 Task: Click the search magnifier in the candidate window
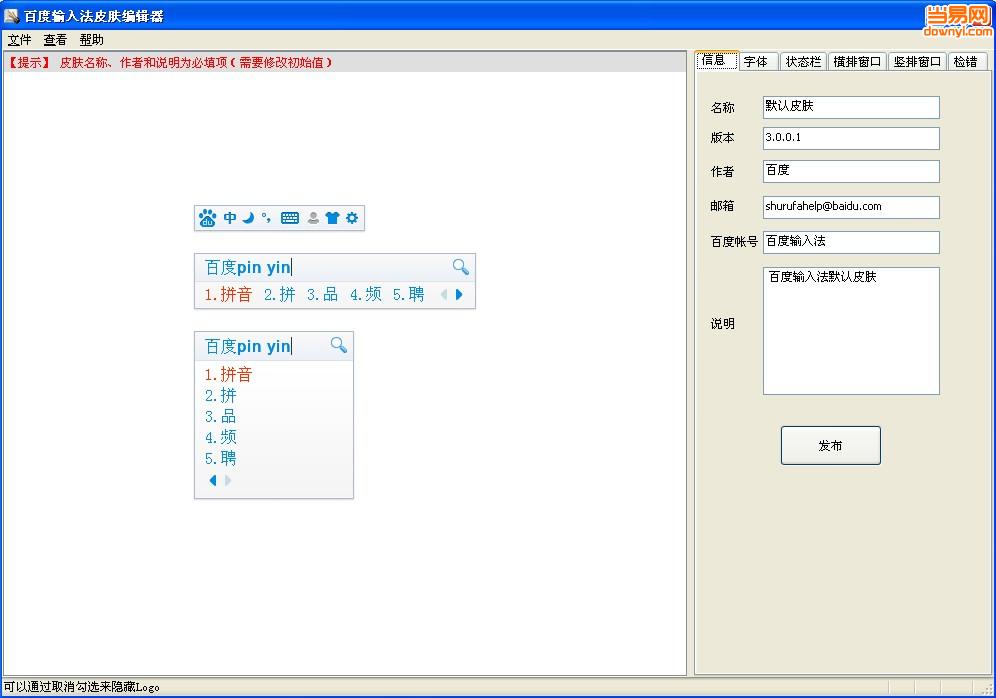point(459,266)
